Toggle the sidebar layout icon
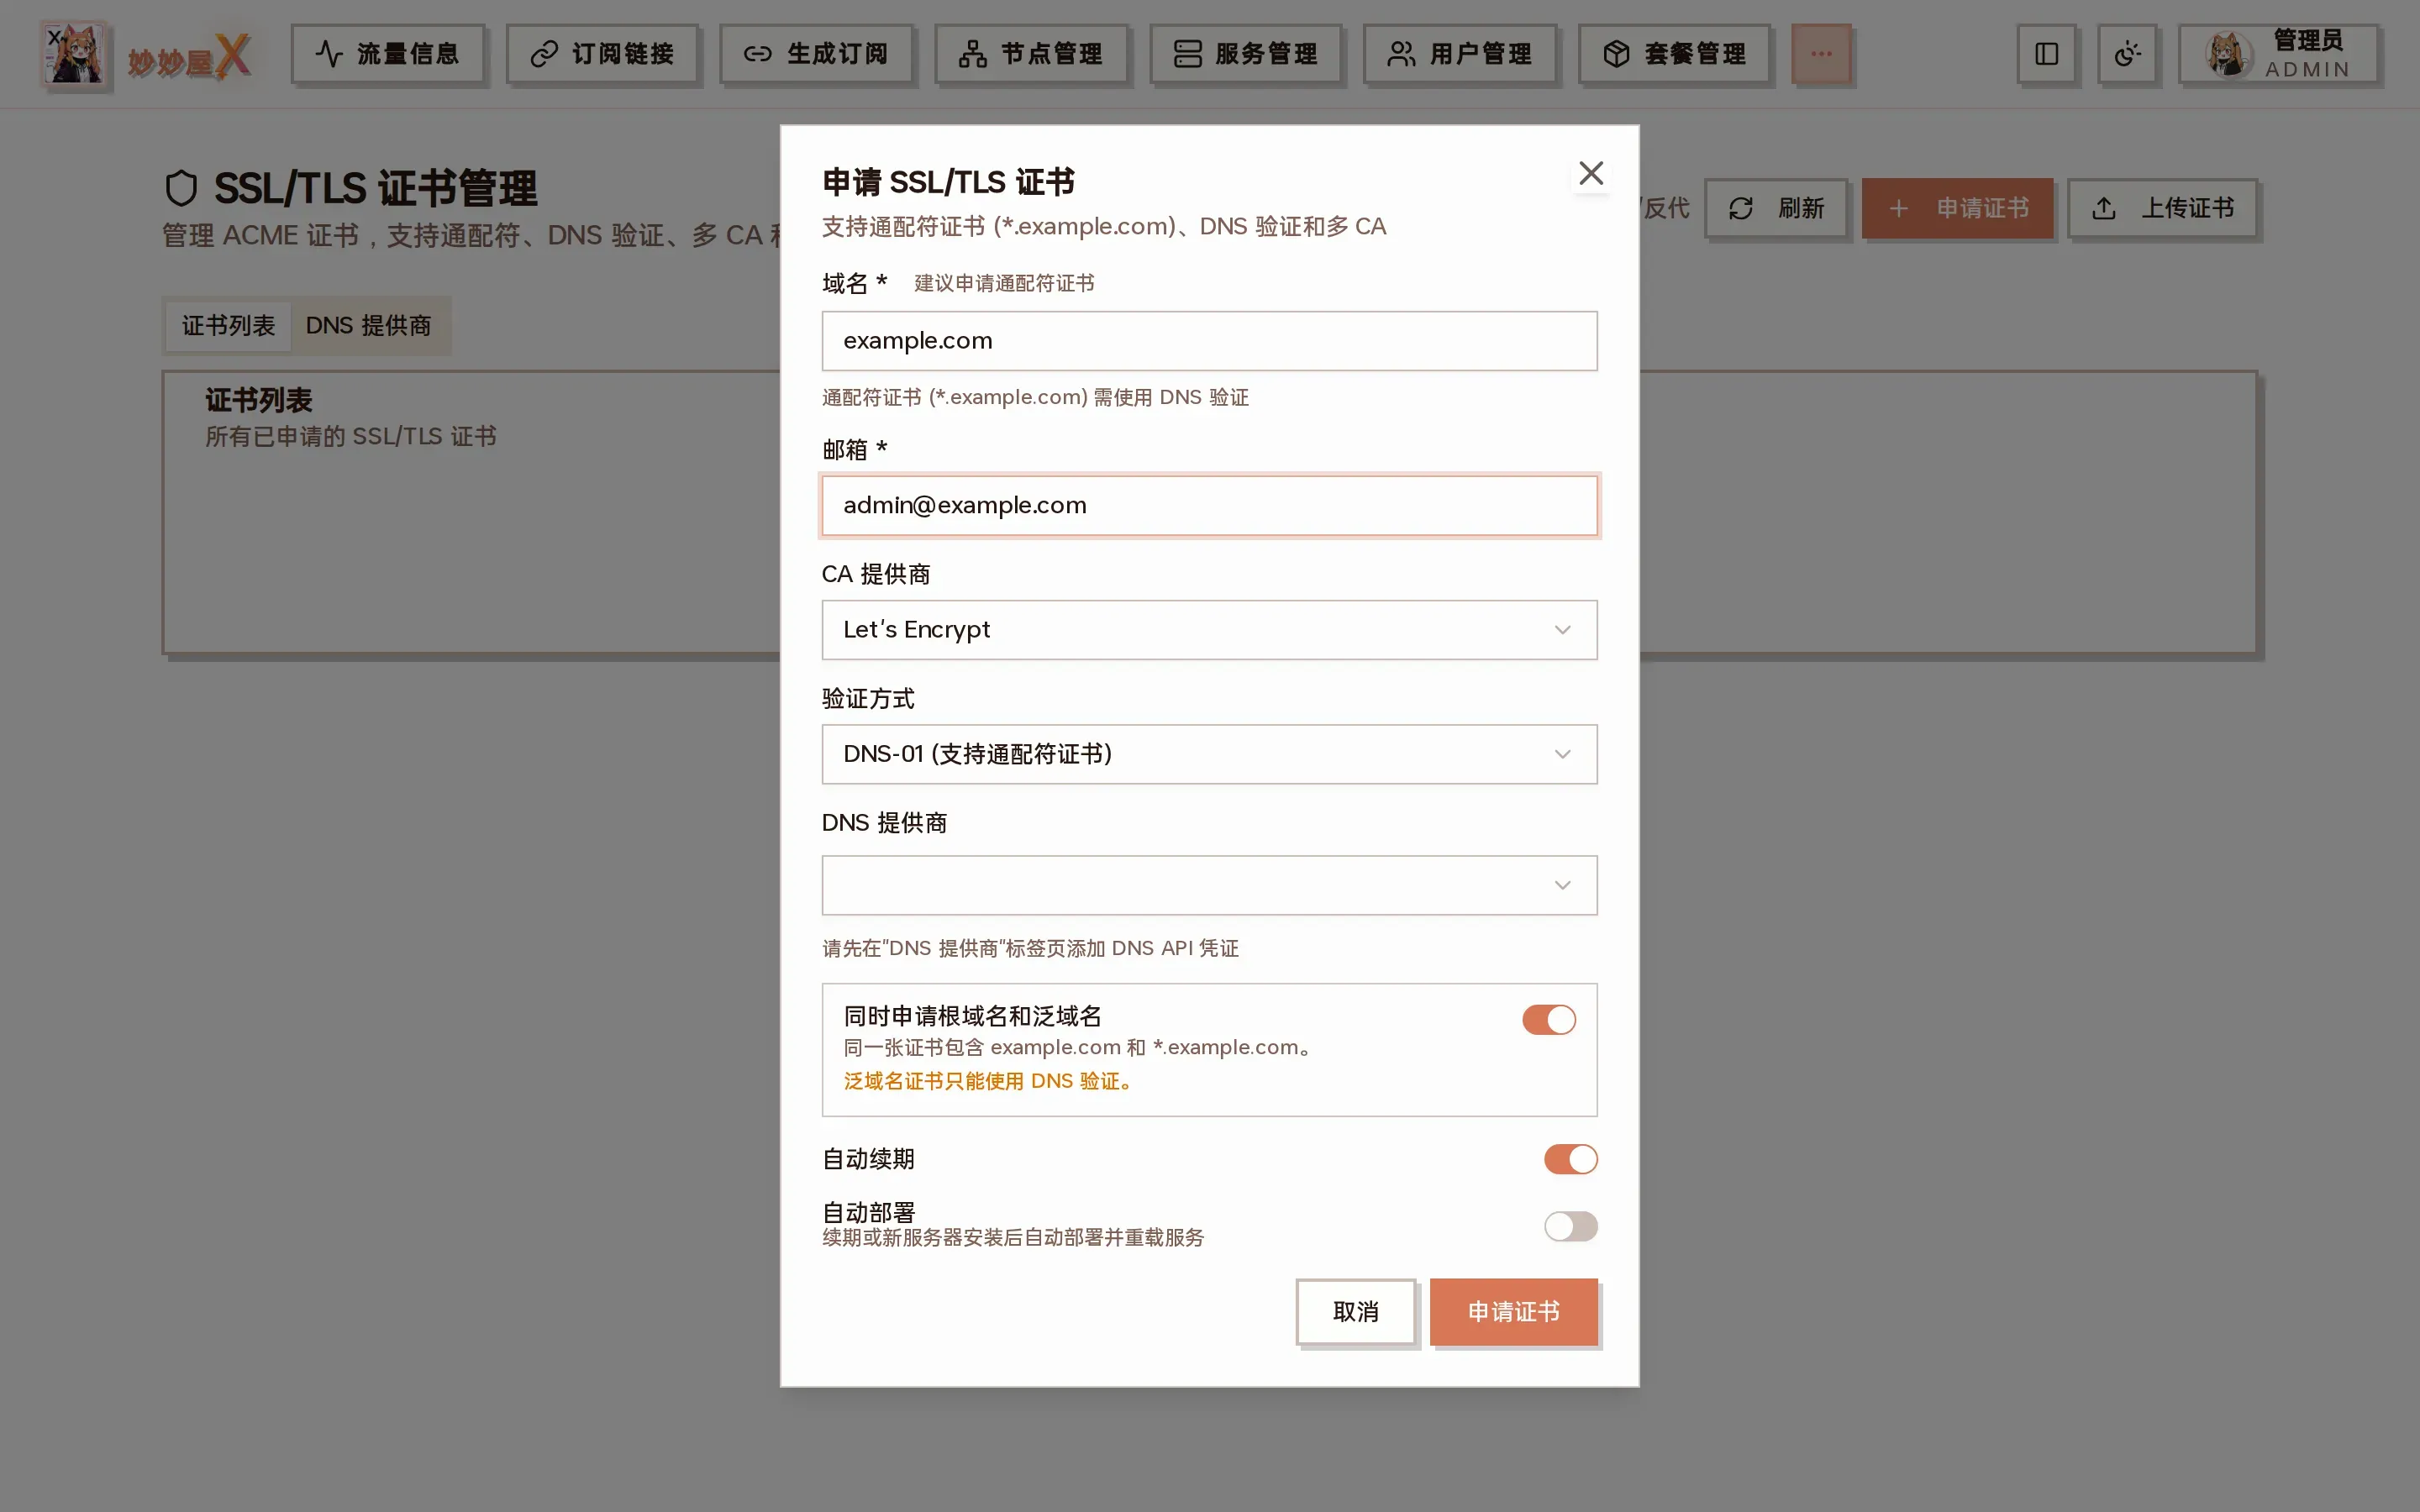Screen dimensions: 2420x1512 2046,54
